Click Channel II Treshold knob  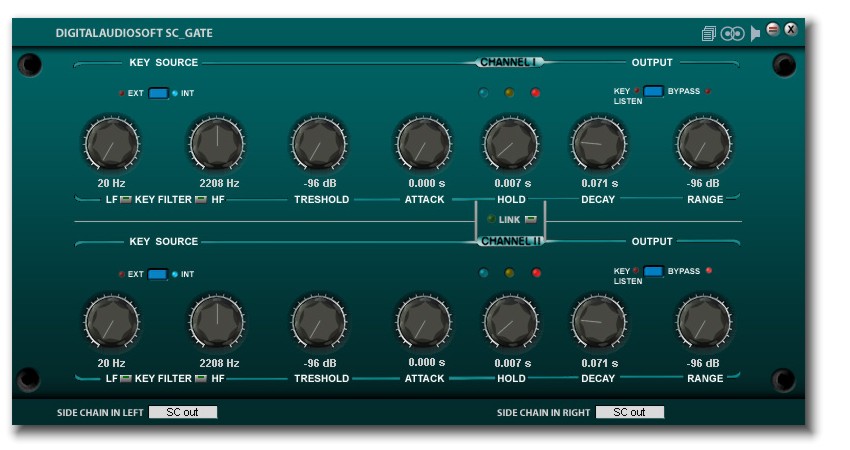[319, 322]
